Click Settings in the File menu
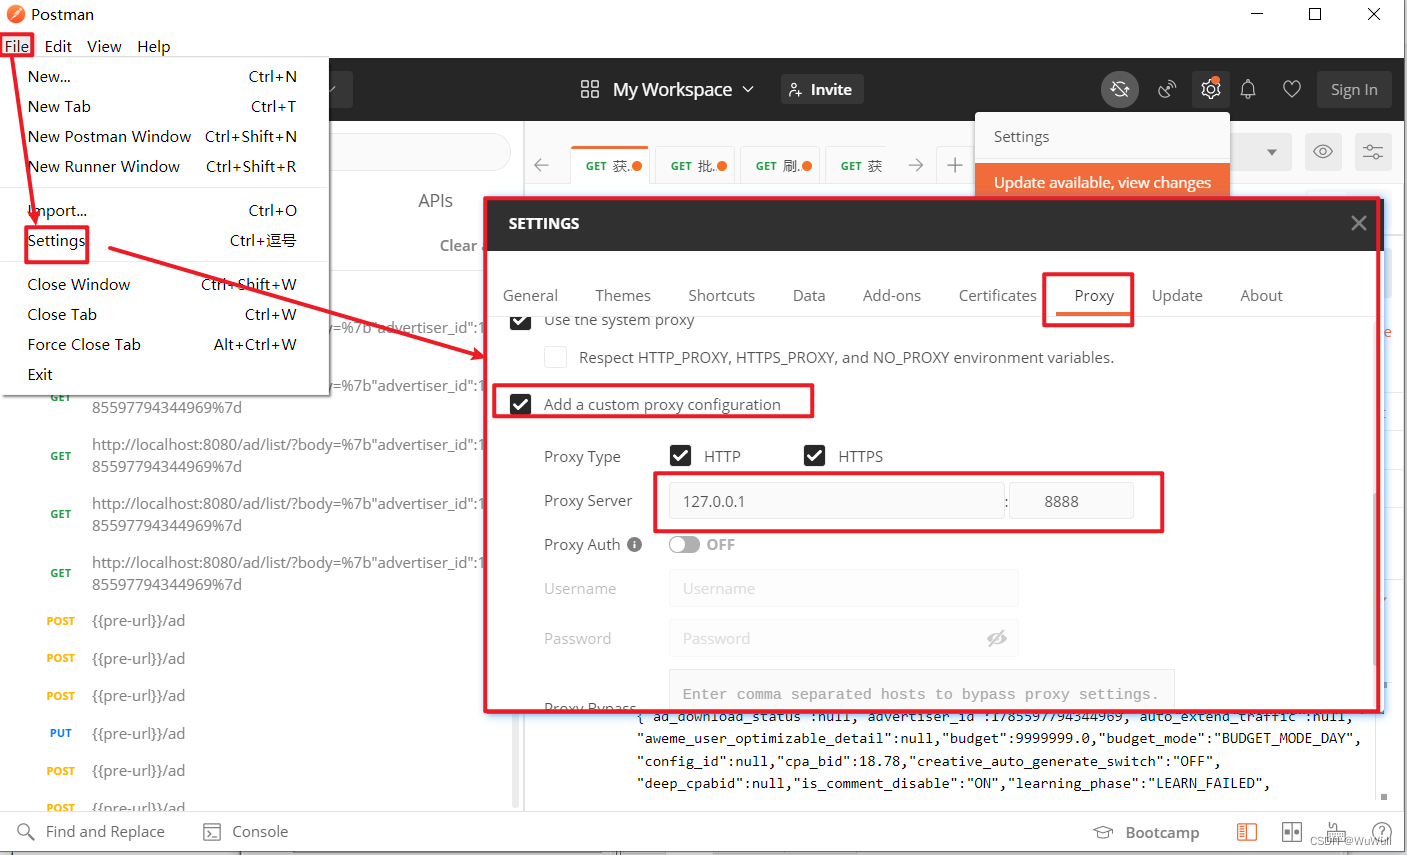Image resolution: width=1407 pixels, height=855 pixels. [163, 240]
